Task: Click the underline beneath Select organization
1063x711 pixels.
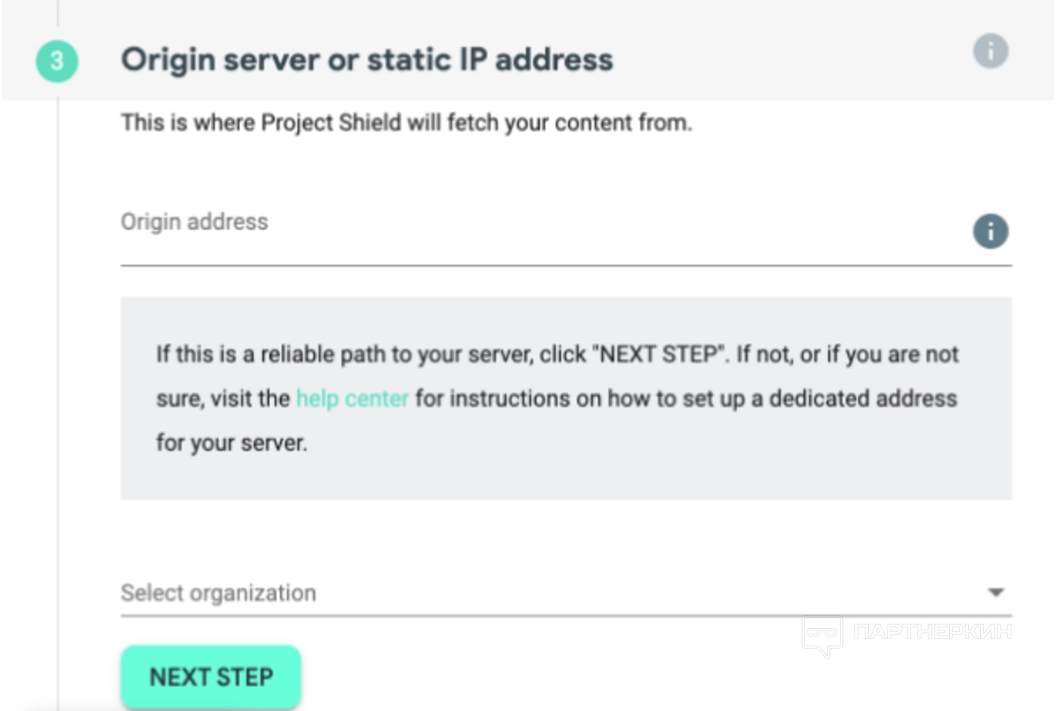Action: click(566, 615)
